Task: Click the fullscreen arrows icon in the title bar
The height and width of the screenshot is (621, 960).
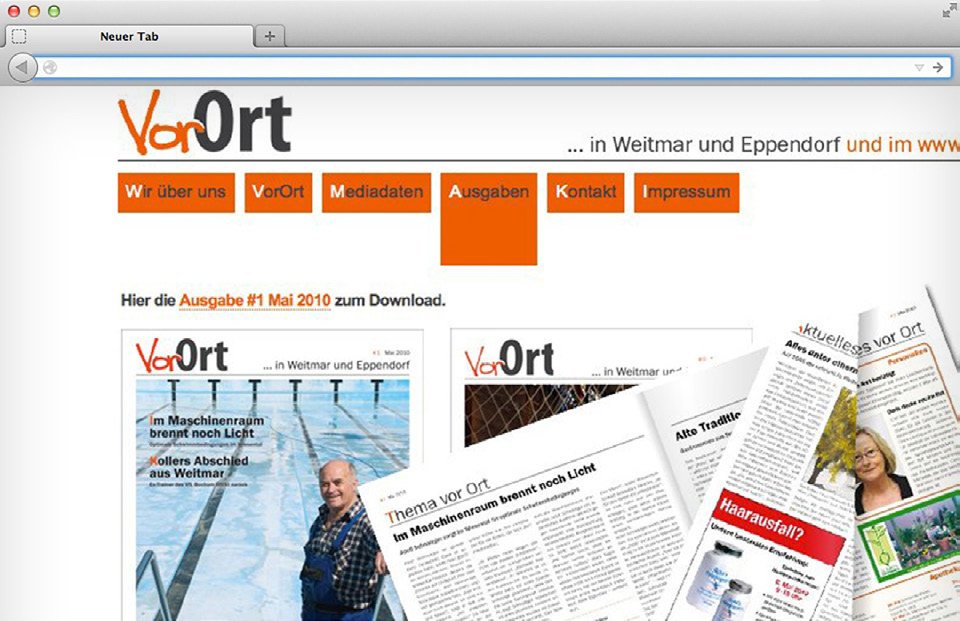Action: [x=950, y=10]
